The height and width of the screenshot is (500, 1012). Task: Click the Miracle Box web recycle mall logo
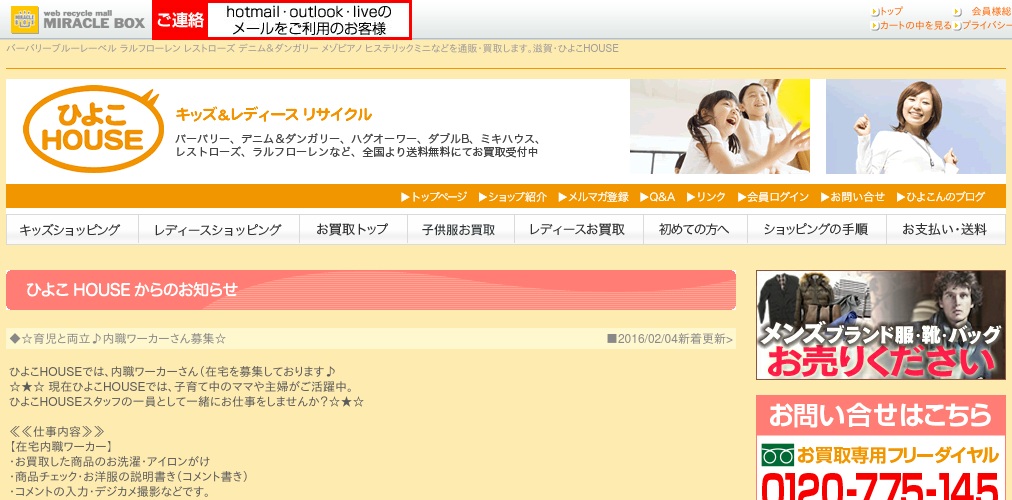pos(75,19)
